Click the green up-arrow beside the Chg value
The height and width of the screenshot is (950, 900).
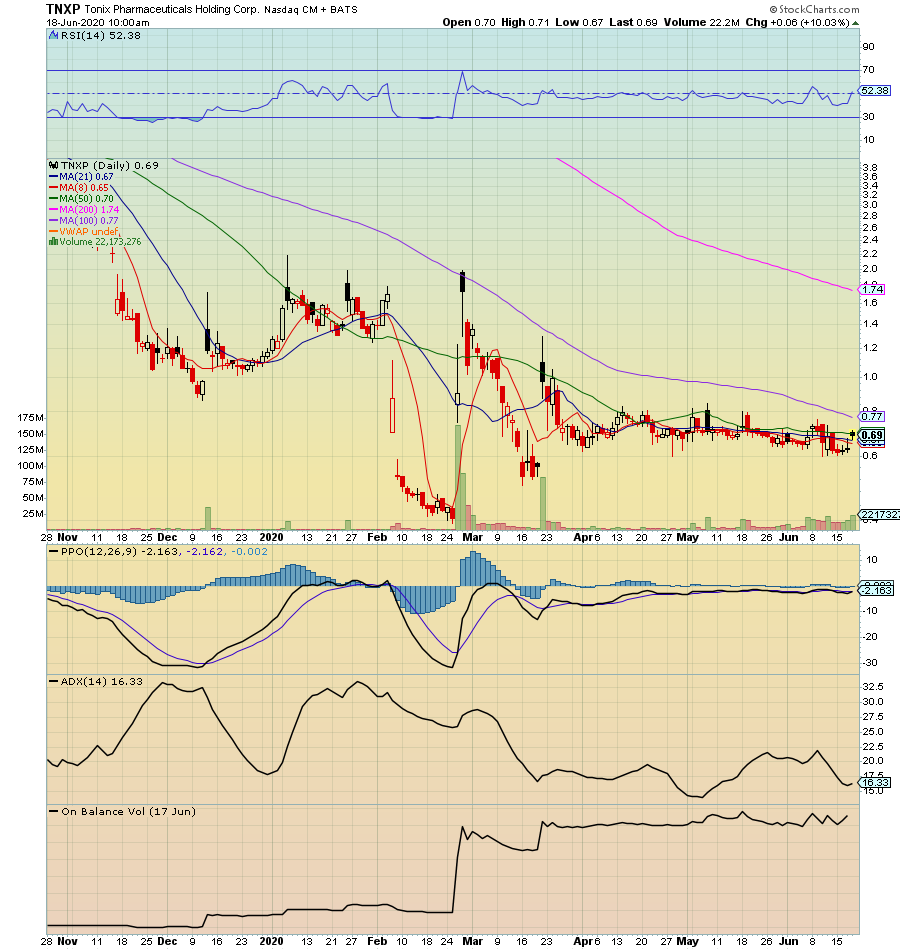(x=856, y=23)
